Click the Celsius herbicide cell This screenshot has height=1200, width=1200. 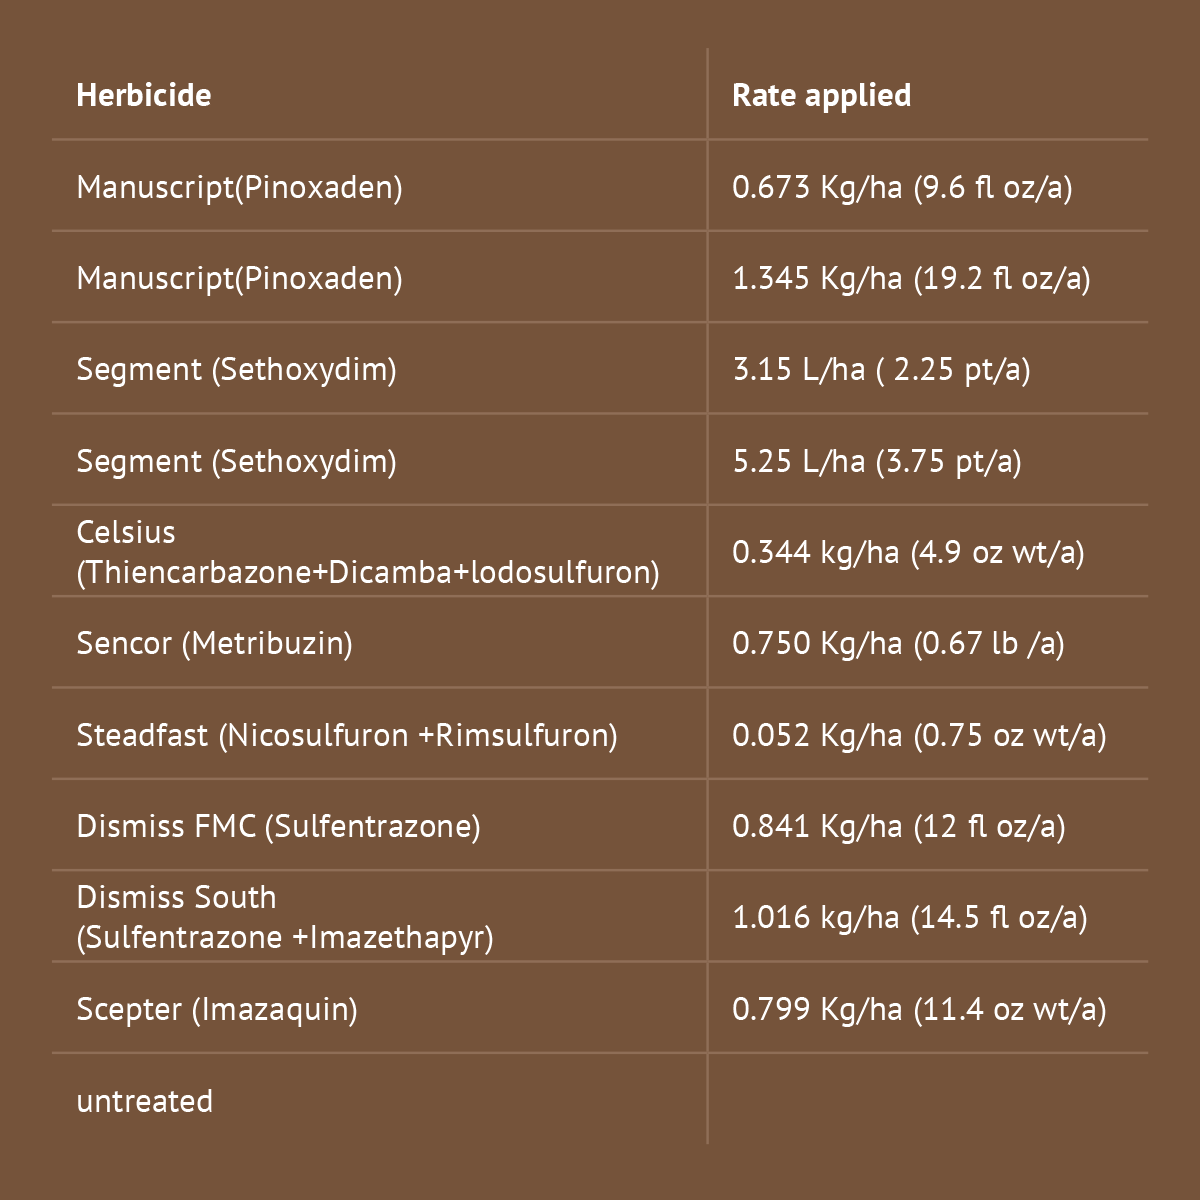(x=368, y=552)
